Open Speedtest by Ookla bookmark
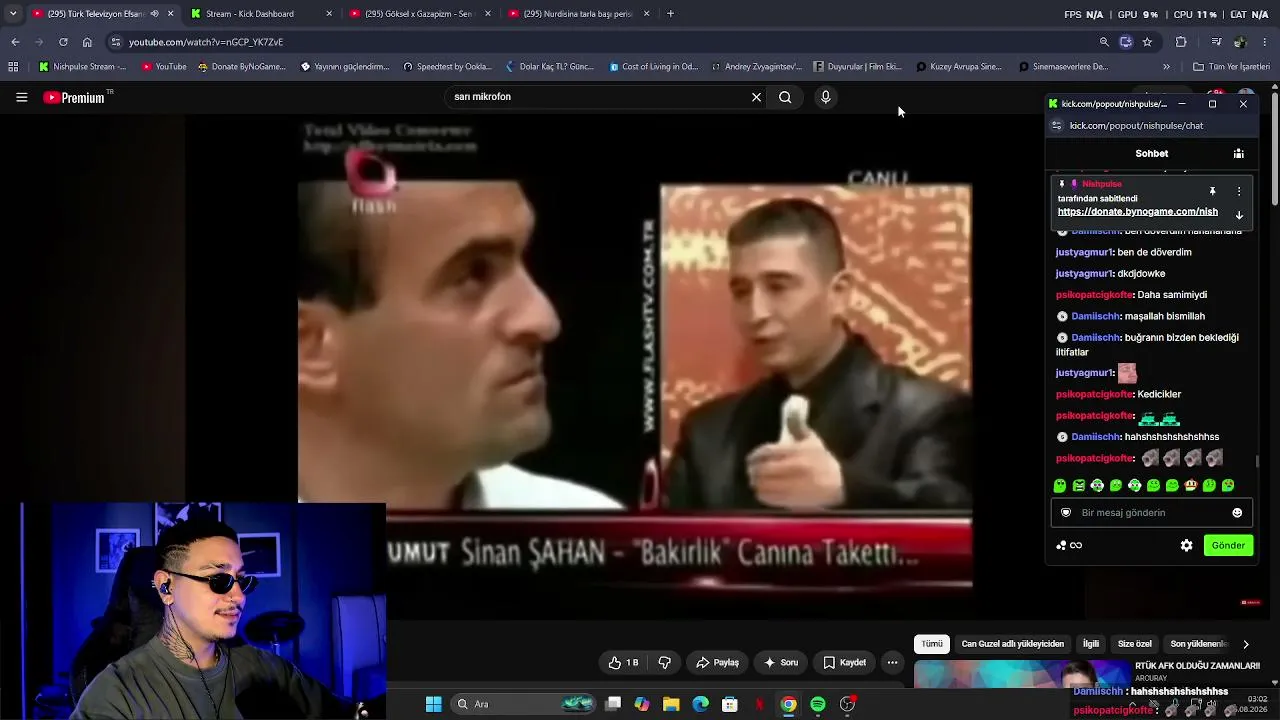The width and height of the screenshot is (1280, 720). [447, 67]
